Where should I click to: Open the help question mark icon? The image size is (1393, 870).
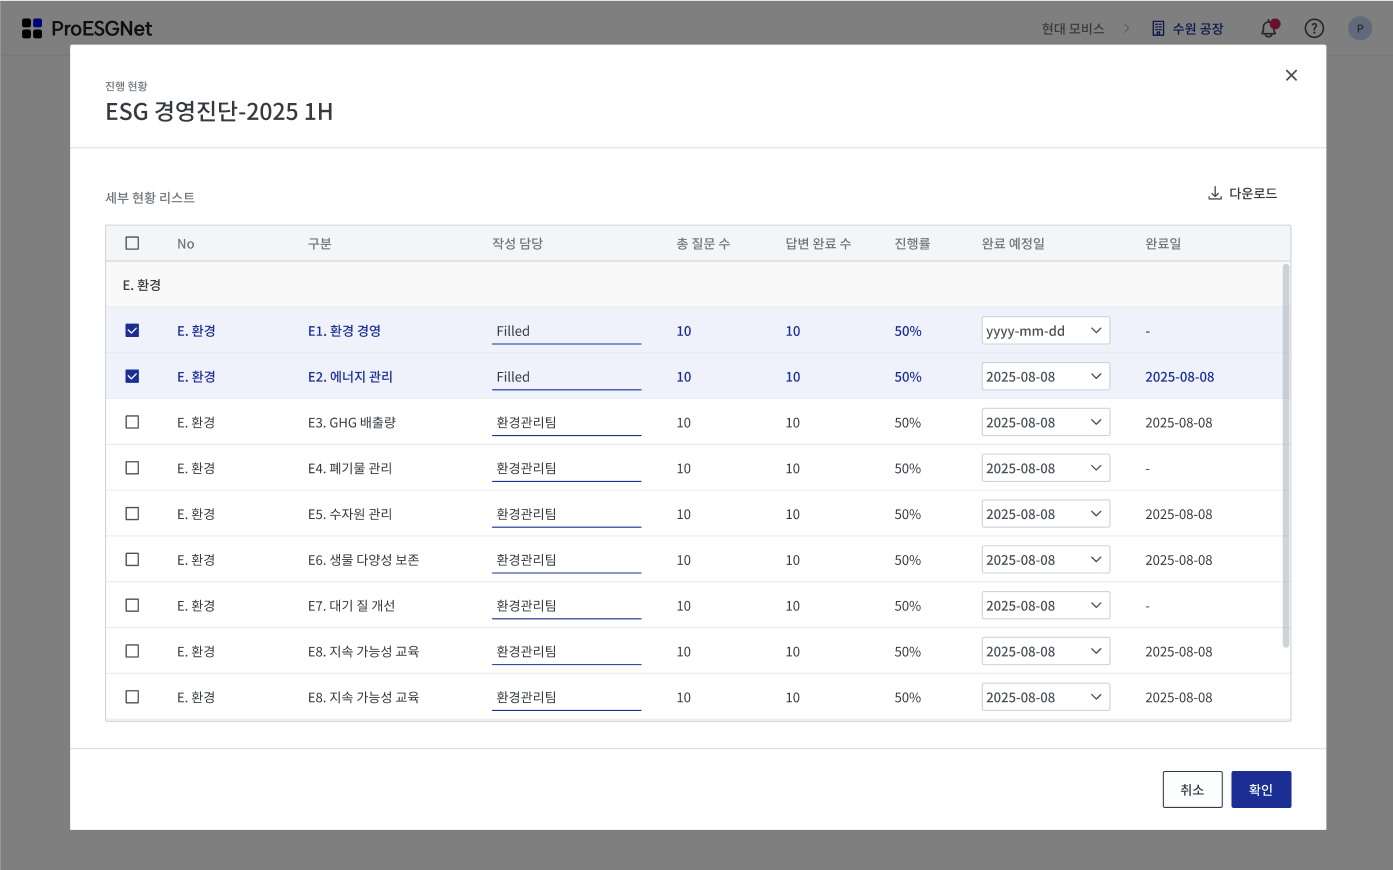point(1314,28)
